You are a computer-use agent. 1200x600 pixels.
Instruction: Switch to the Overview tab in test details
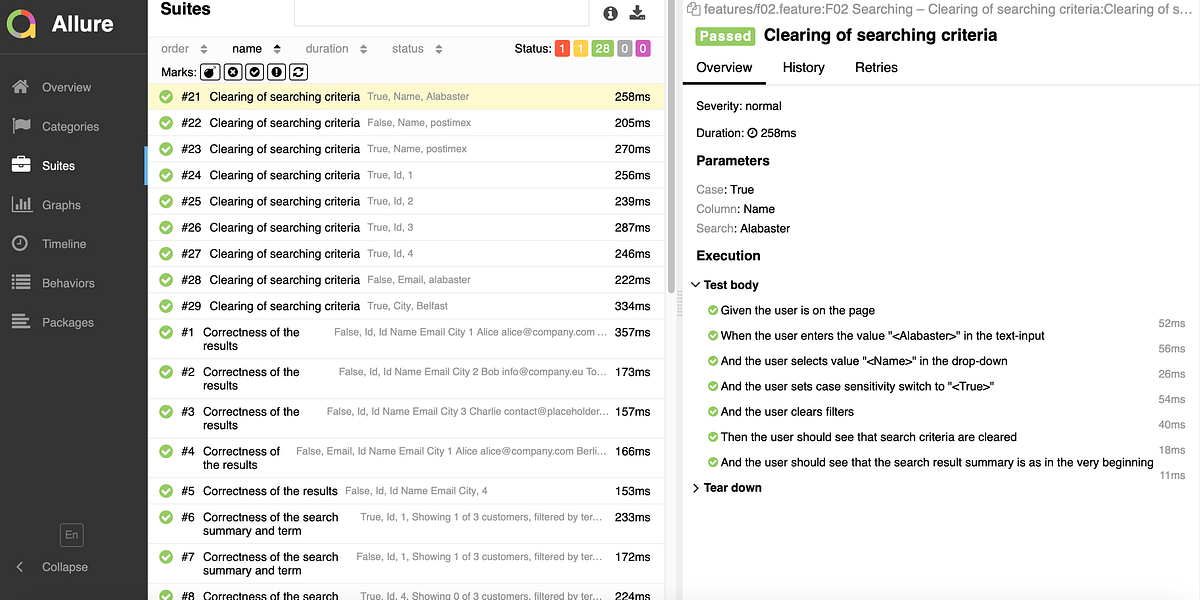click(x=724, y=67)
